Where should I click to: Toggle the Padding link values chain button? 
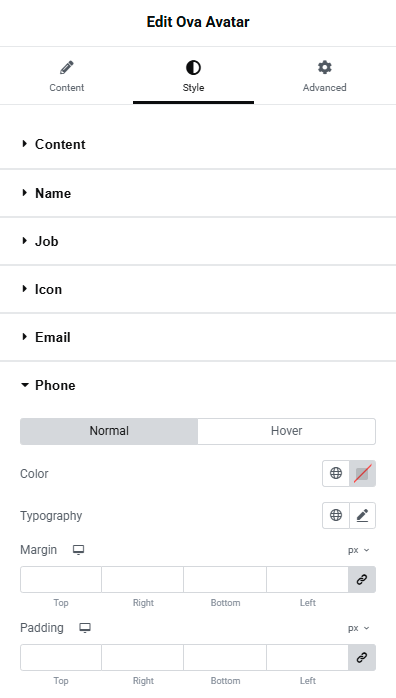click(362, 657)
